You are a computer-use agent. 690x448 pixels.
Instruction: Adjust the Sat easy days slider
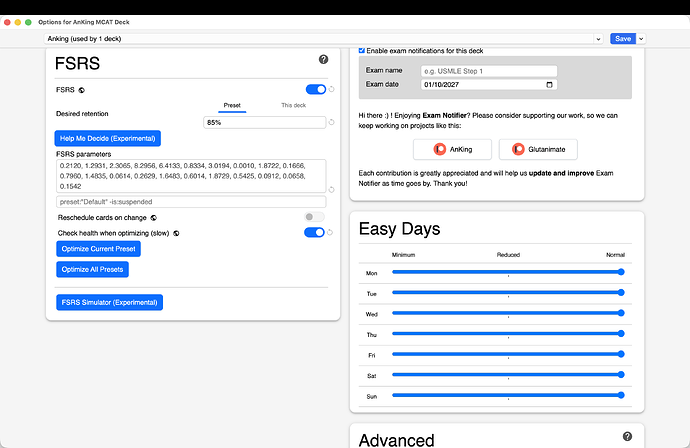pos(508,375)
